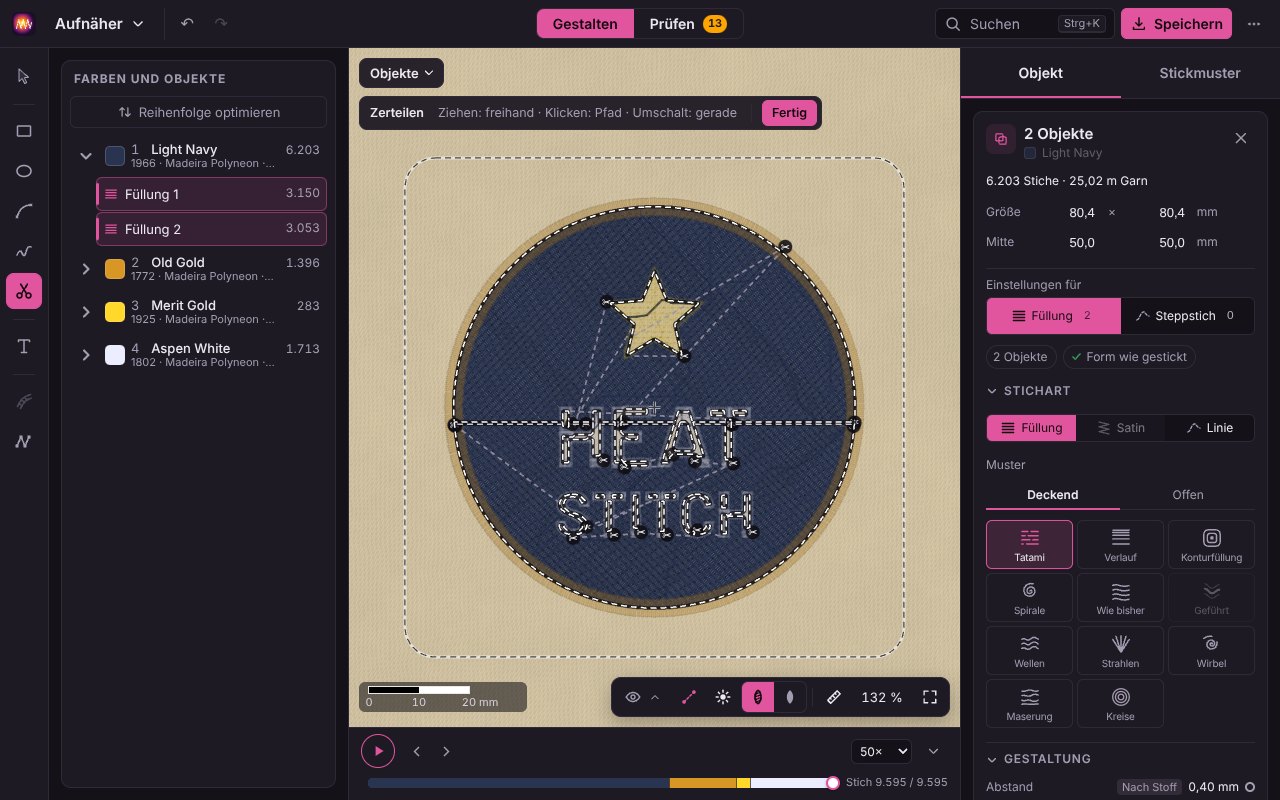Image resolution: width=1280 pixels, height=800 pixels.
Task: Click the scissors split tool
Action: point(24,291)
